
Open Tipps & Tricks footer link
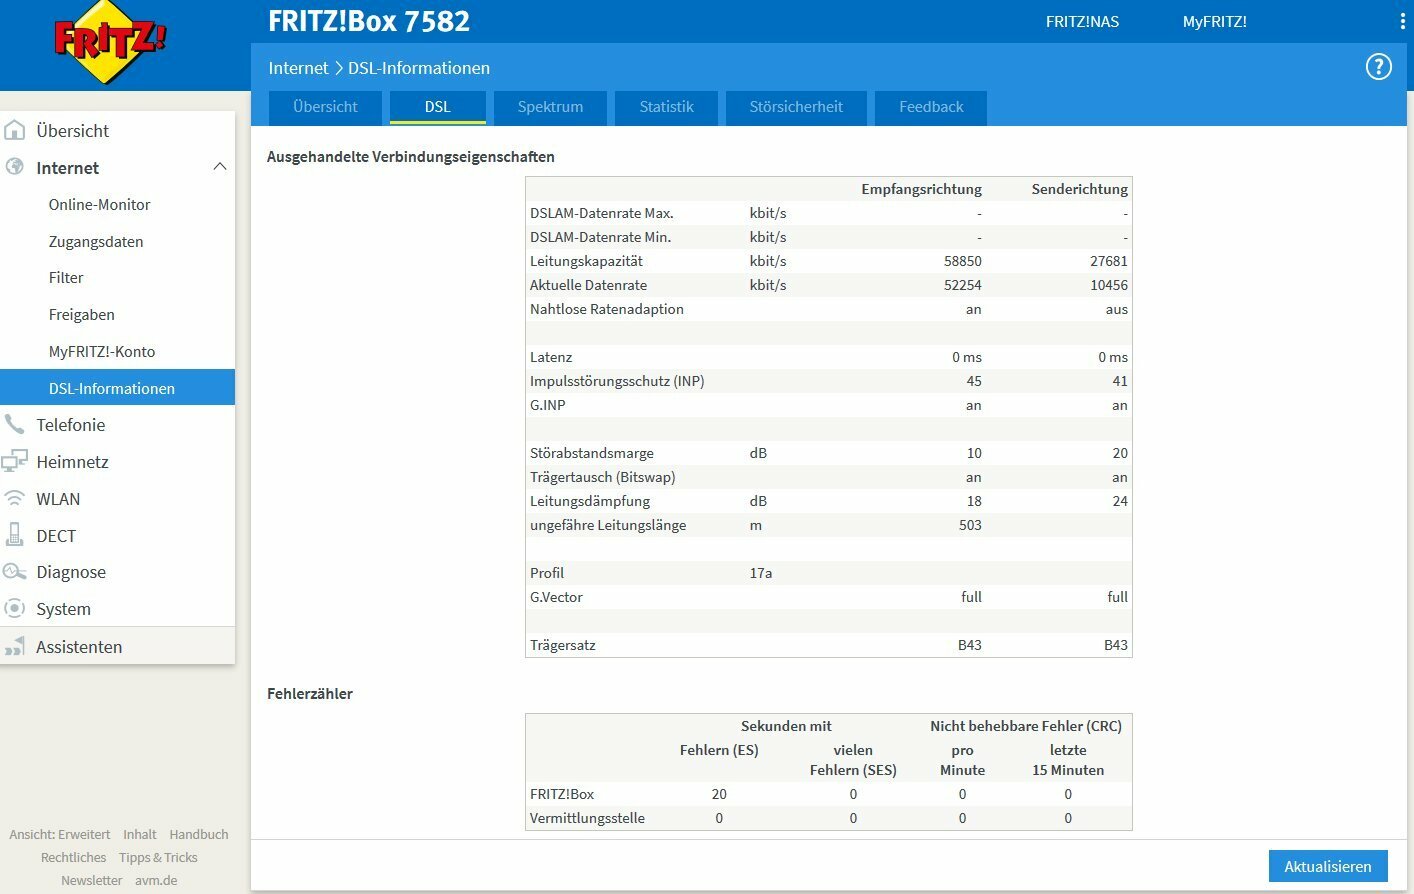(158, 857)
